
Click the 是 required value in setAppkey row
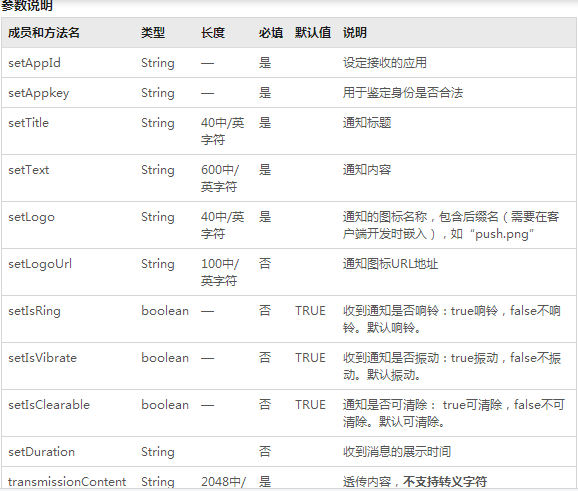tap(265, 93)
